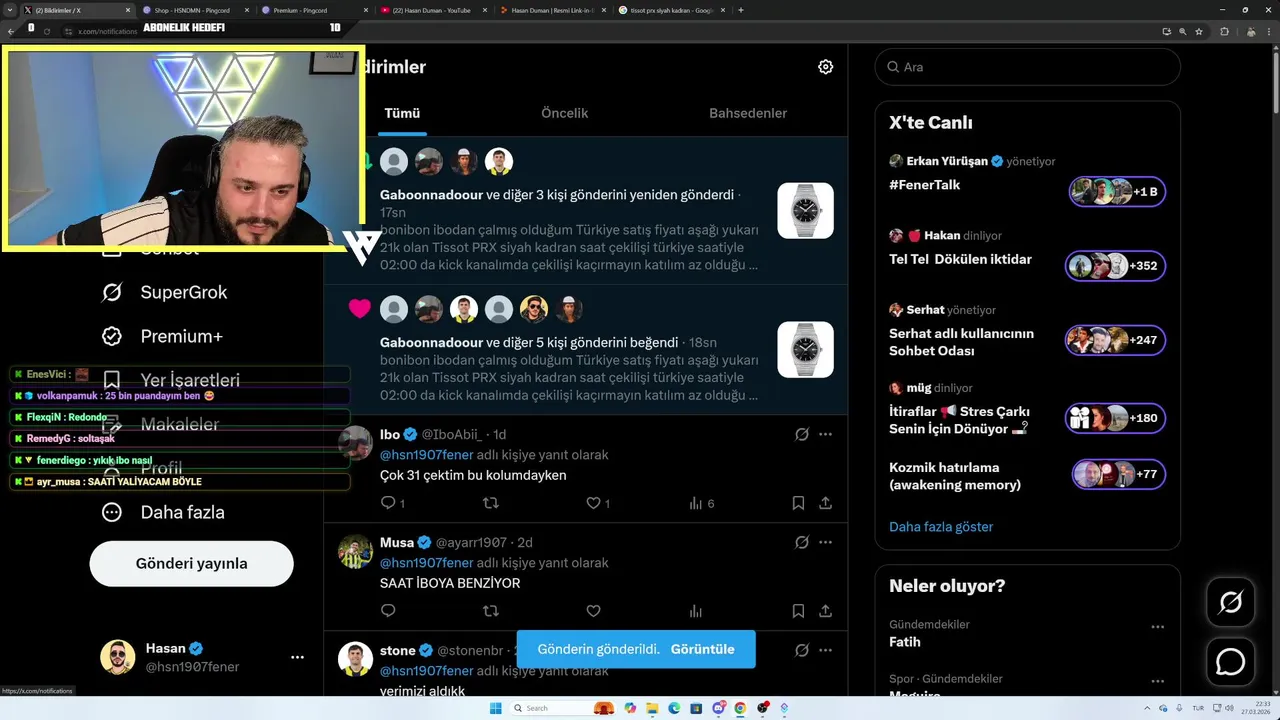Viewport: 1280px width, 720px height.
Task: Click the Gönderi yayınla button
Action: [192, 563]
